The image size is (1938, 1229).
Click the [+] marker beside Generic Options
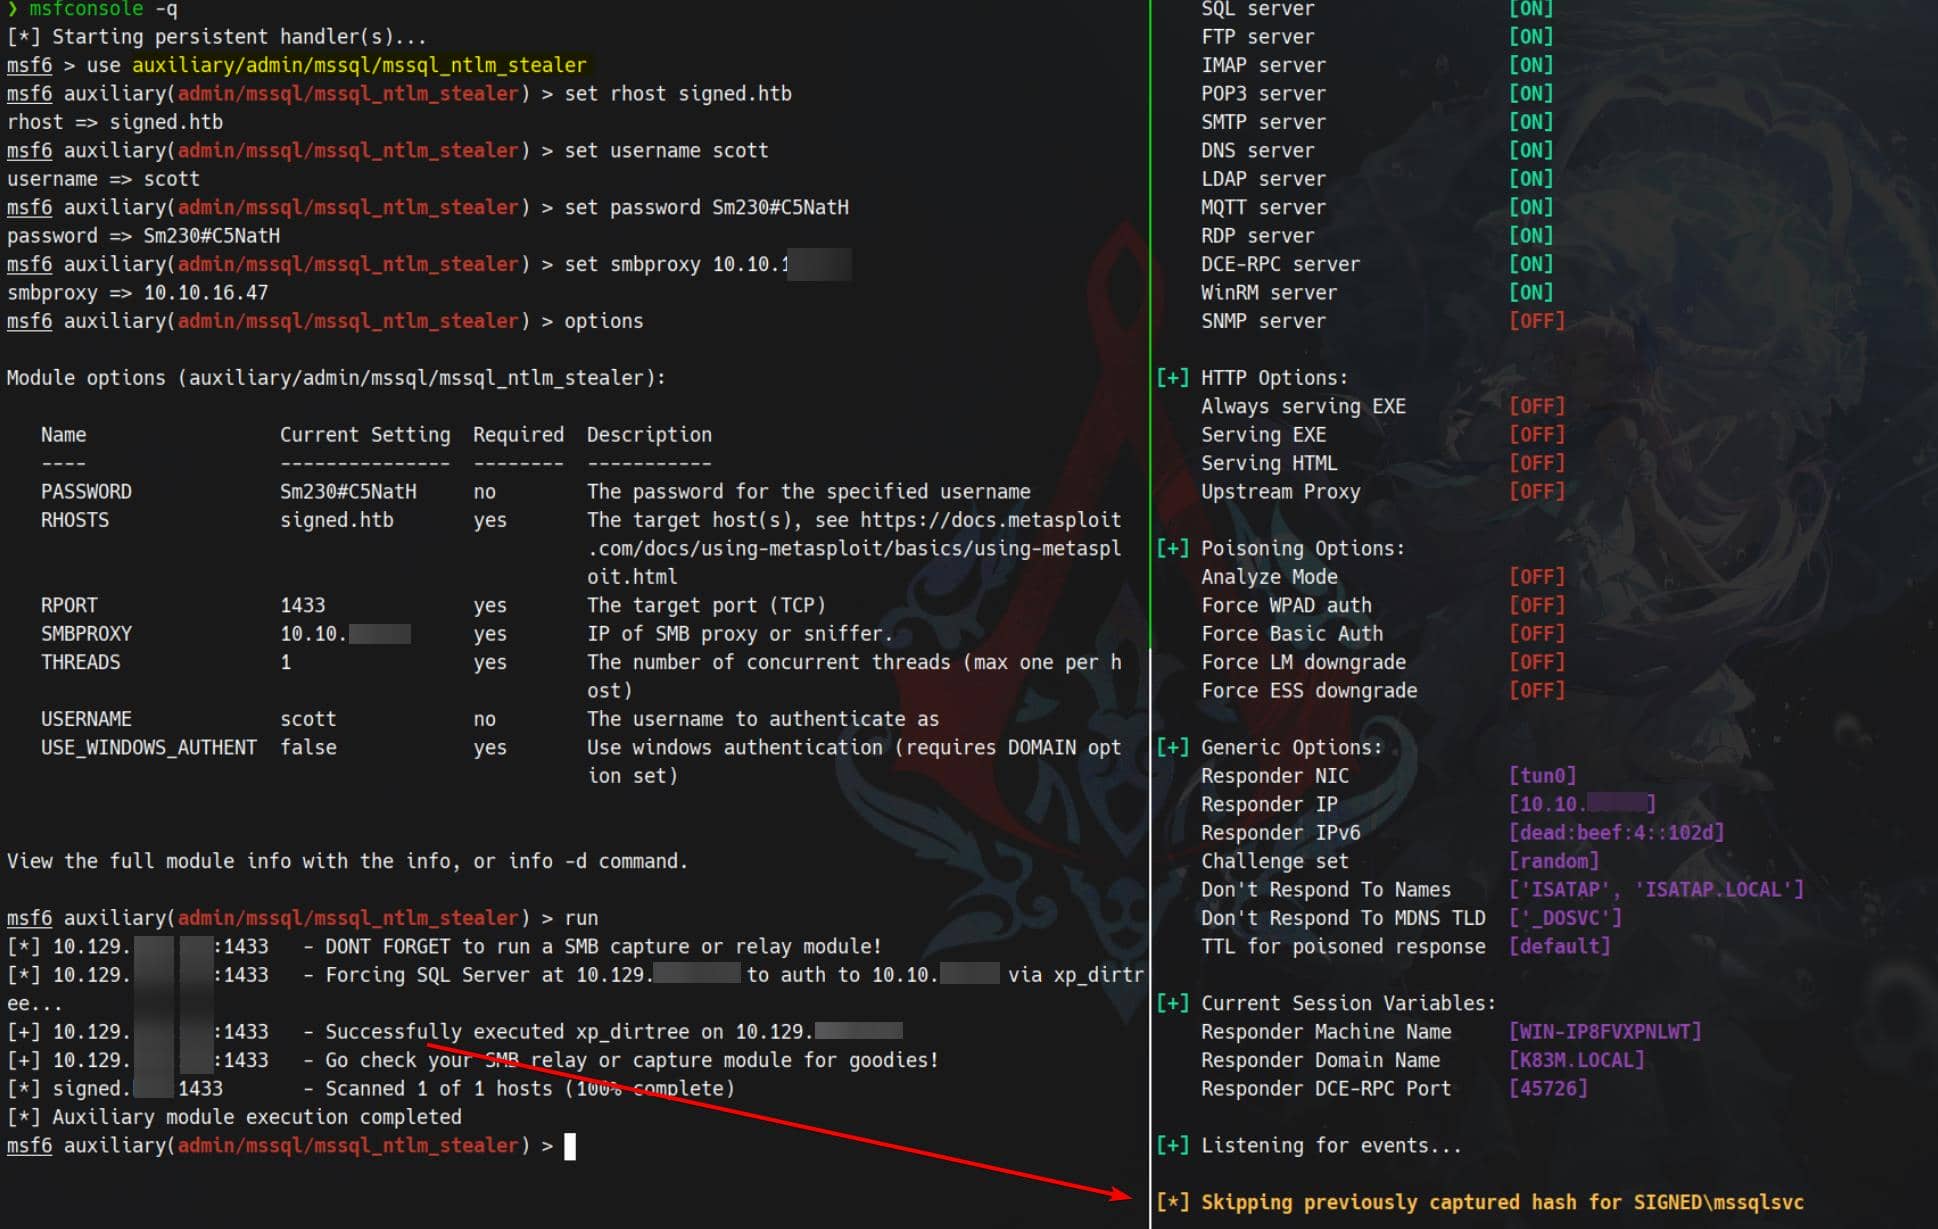tap(1172, 748)
